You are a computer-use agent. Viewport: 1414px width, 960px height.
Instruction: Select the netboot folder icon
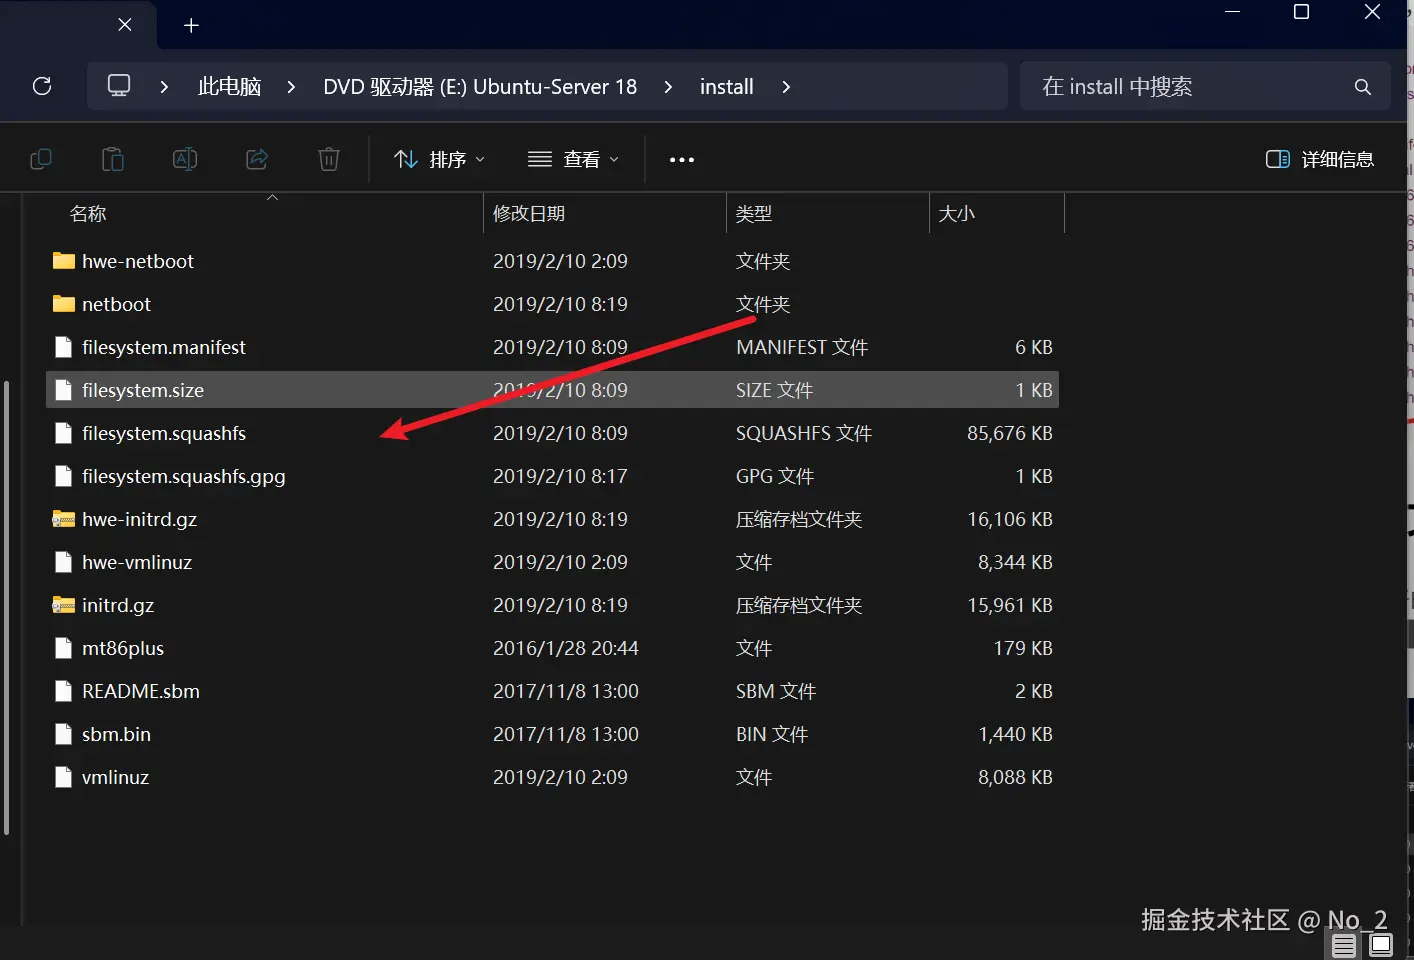[x=64, y=304]
